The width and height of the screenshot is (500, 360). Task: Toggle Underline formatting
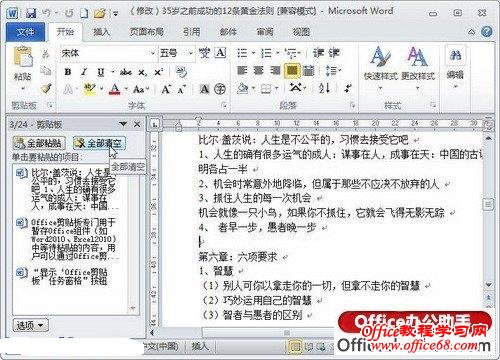101,72
